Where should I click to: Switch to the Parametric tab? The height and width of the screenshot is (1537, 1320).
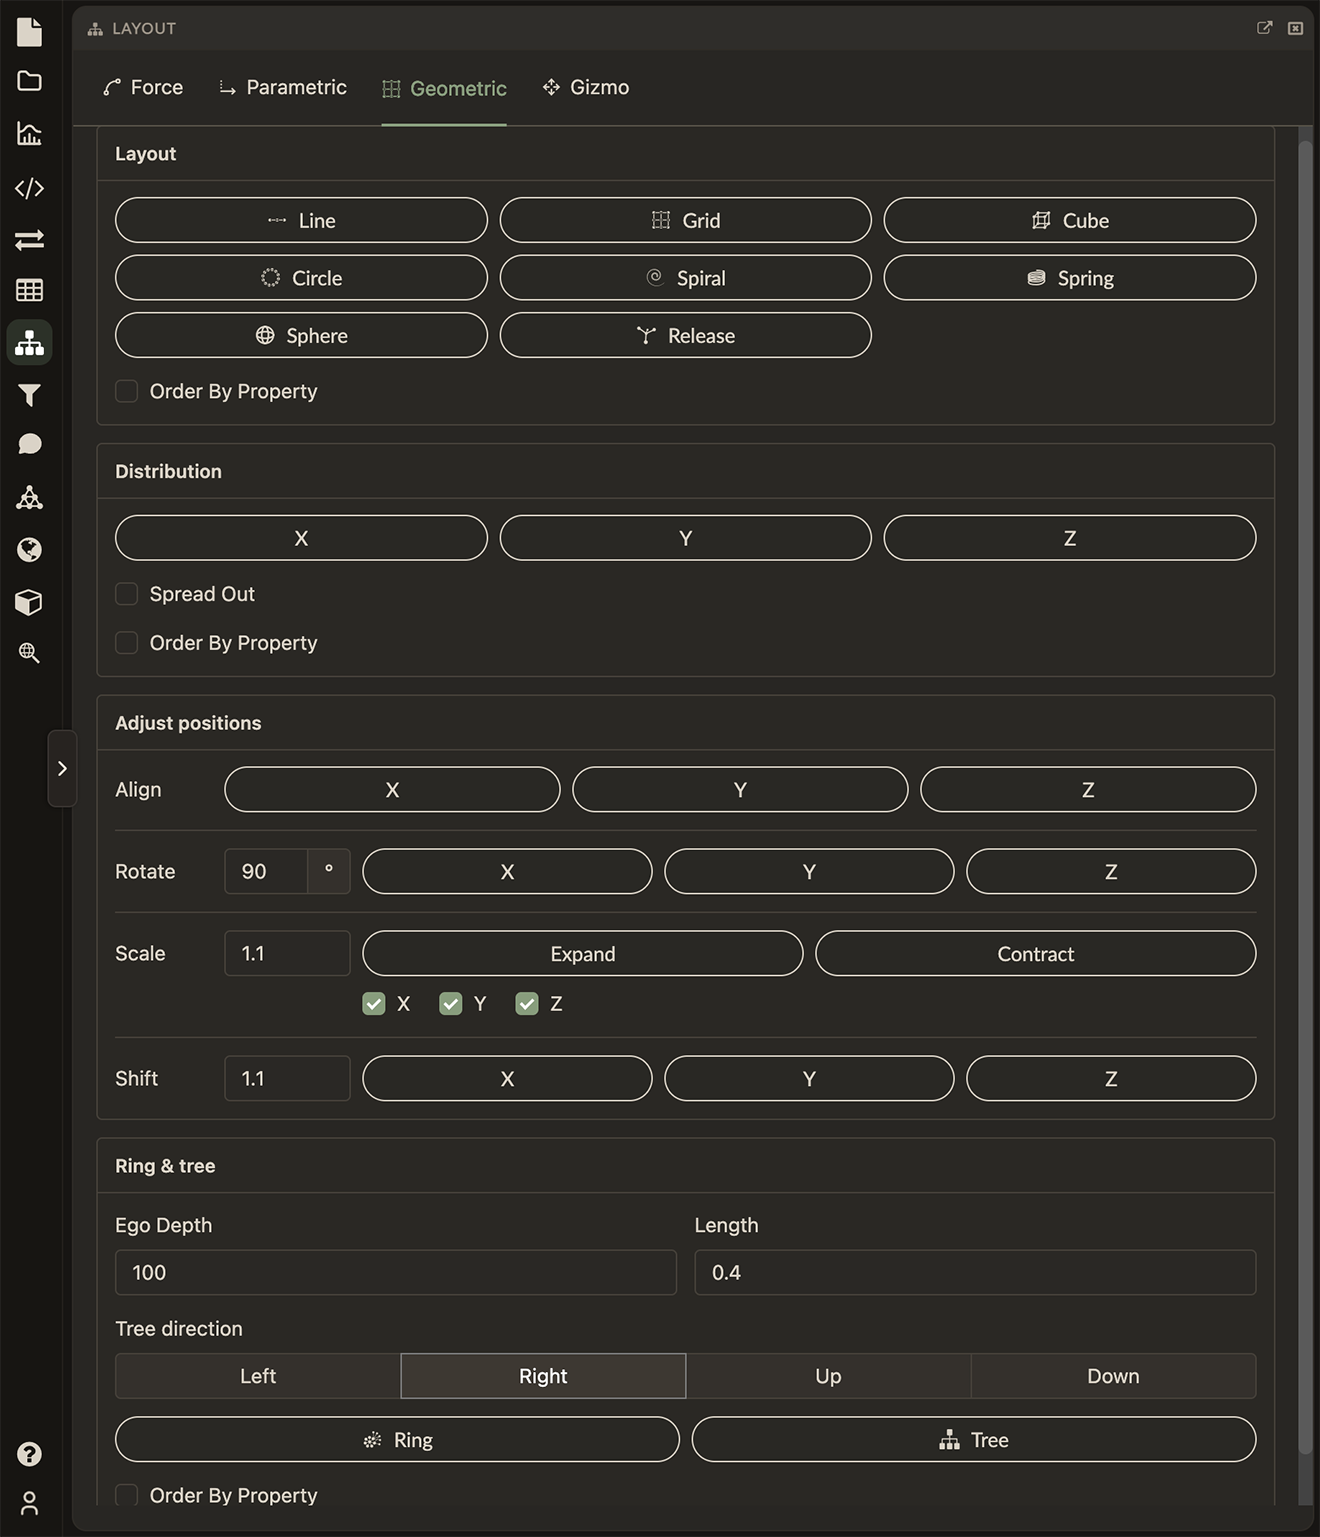(283, 88)
